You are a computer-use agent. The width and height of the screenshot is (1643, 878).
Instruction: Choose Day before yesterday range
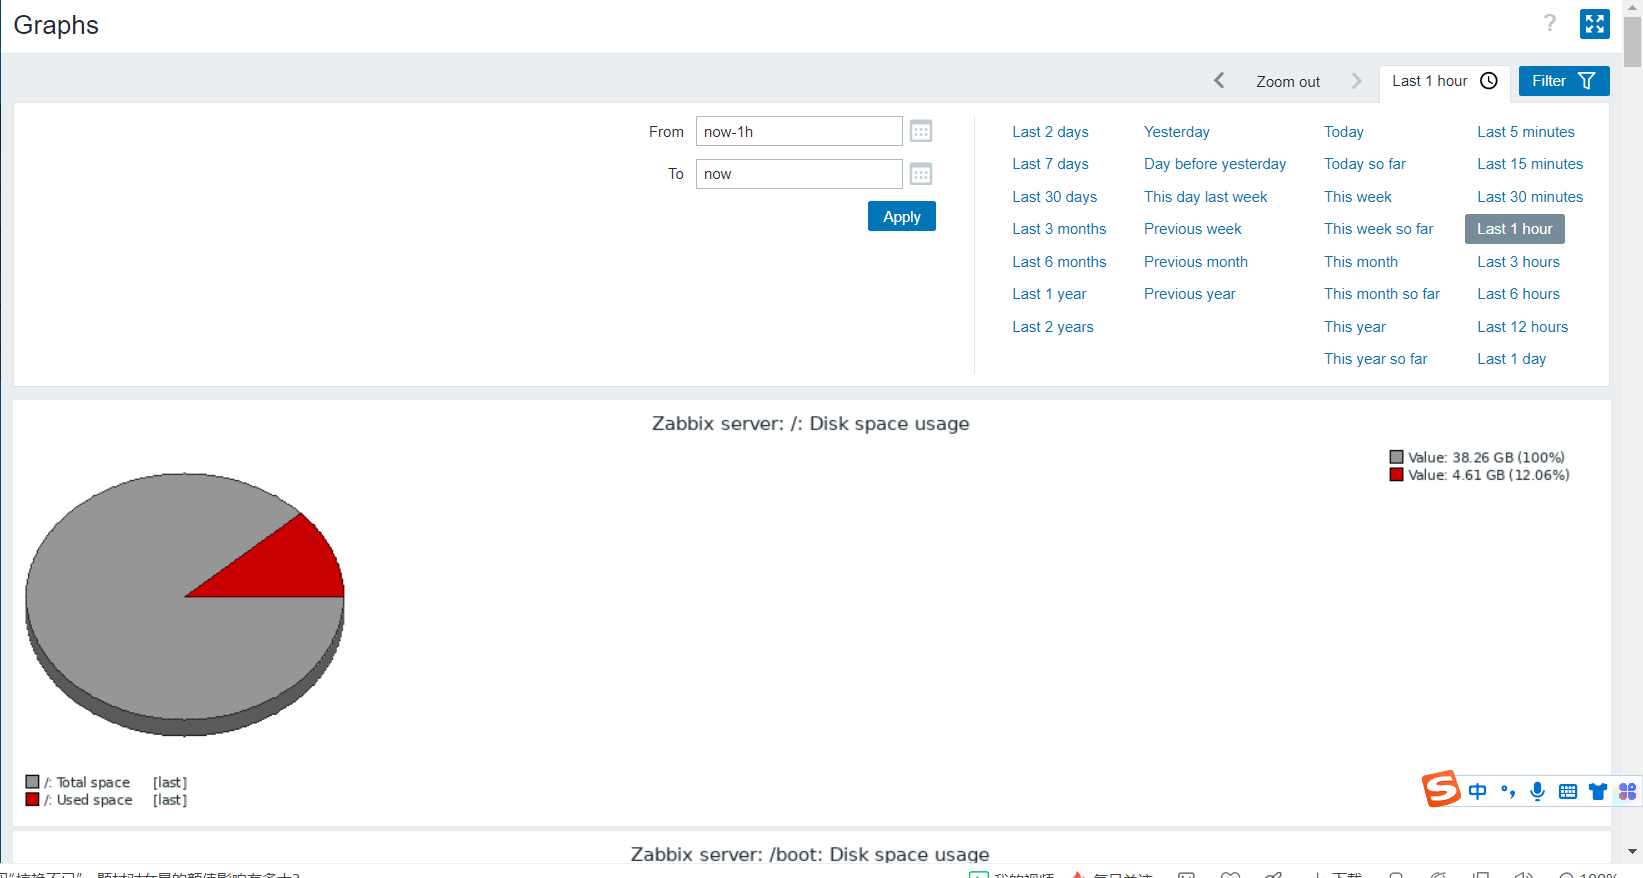1215,164
